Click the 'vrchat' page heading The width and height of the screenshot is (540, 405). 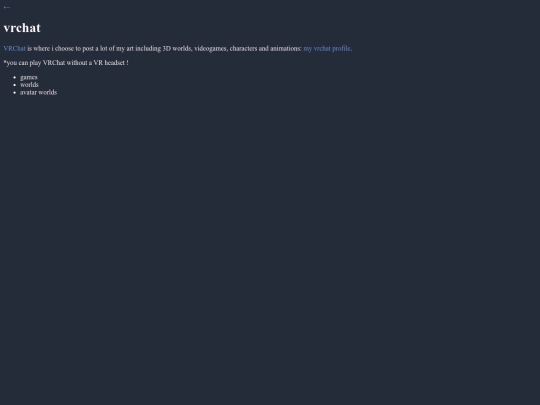pos(22,28)
